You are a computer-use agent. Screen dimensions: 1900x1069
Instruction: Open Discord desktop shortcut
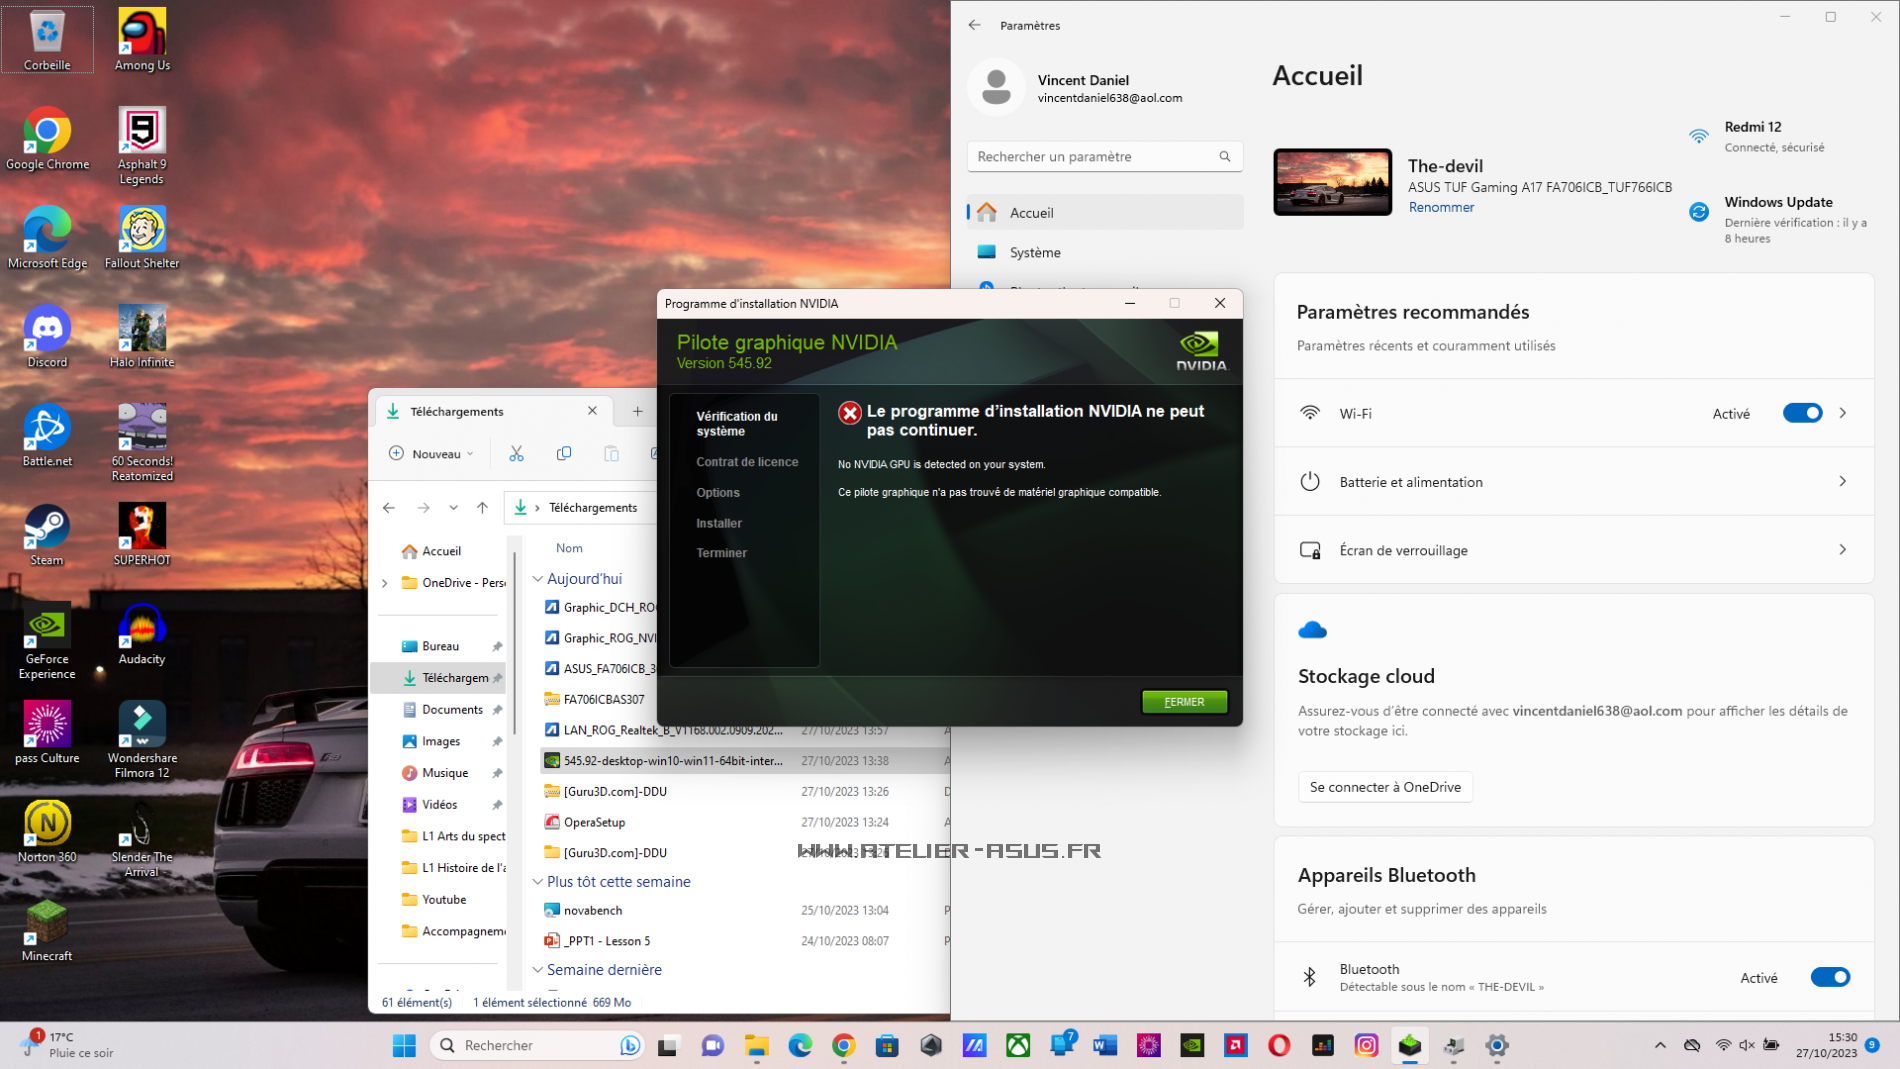pos(47,337)
